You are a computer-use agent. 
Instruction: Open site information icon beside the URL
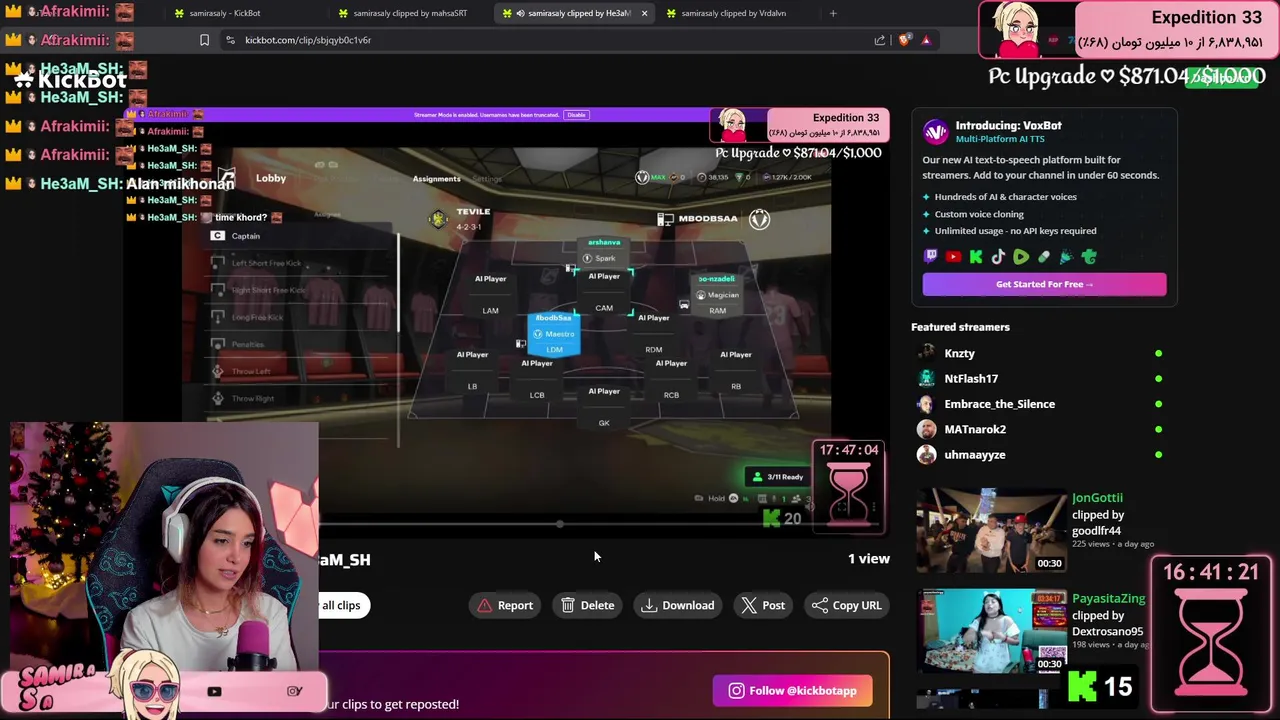tap(230, 40)
